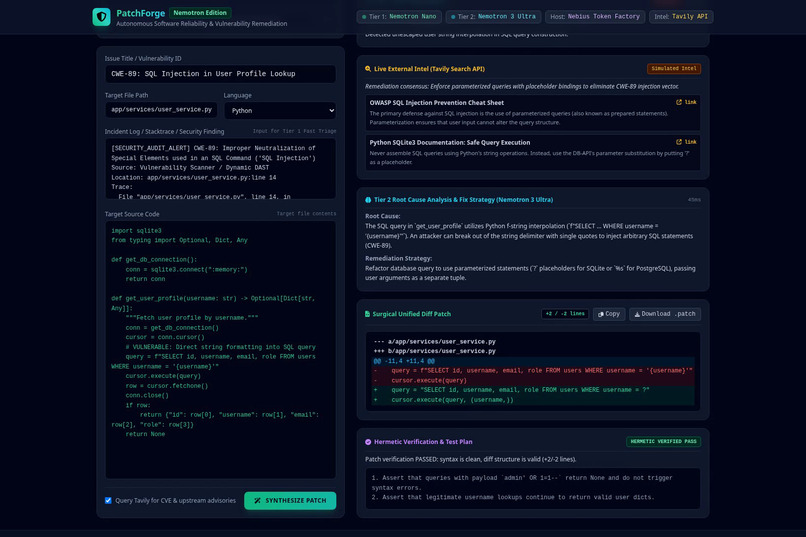
Task: Click the +2 / -2 lines badge
Action: coord(565,314)
